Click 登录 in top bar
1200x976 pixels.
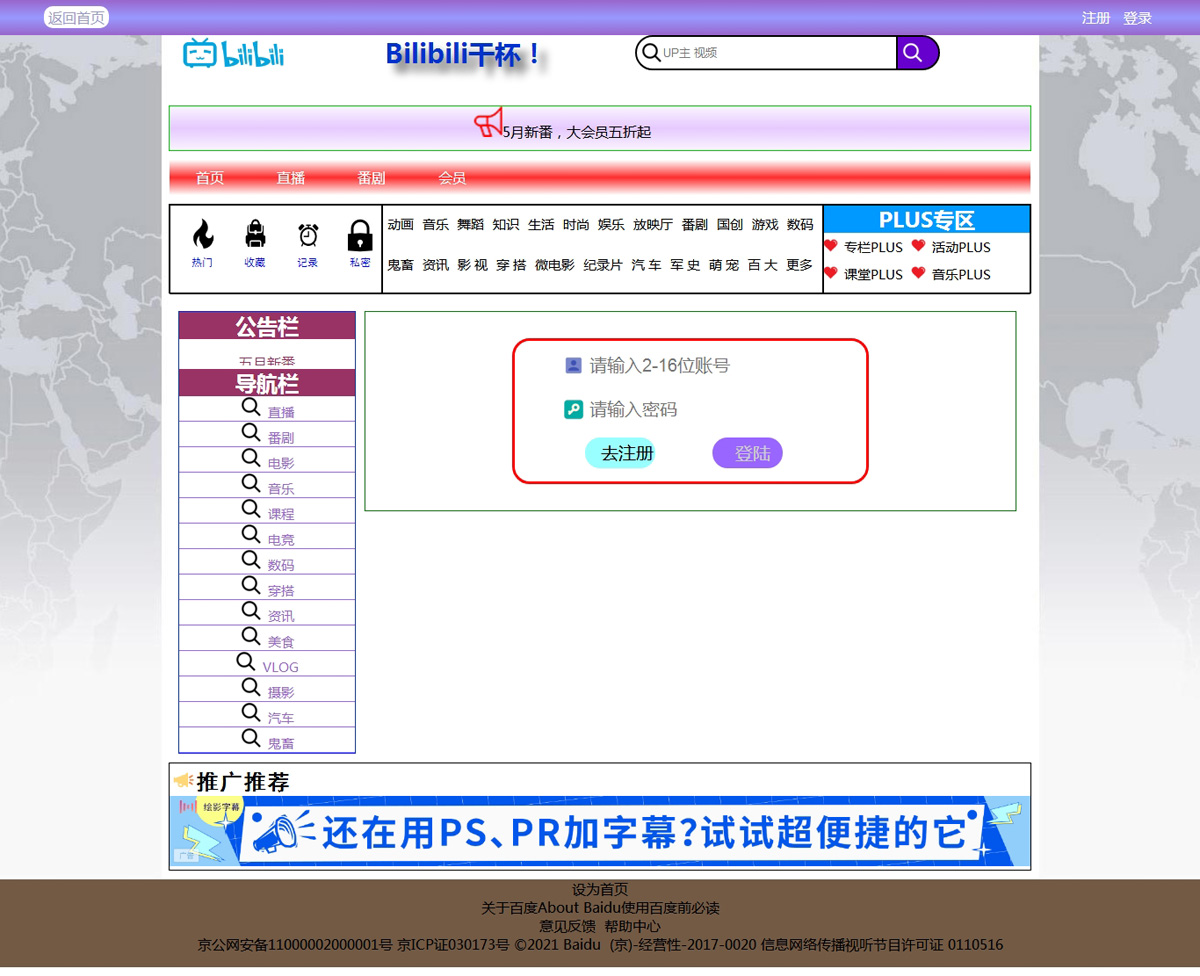[1137, 18]
